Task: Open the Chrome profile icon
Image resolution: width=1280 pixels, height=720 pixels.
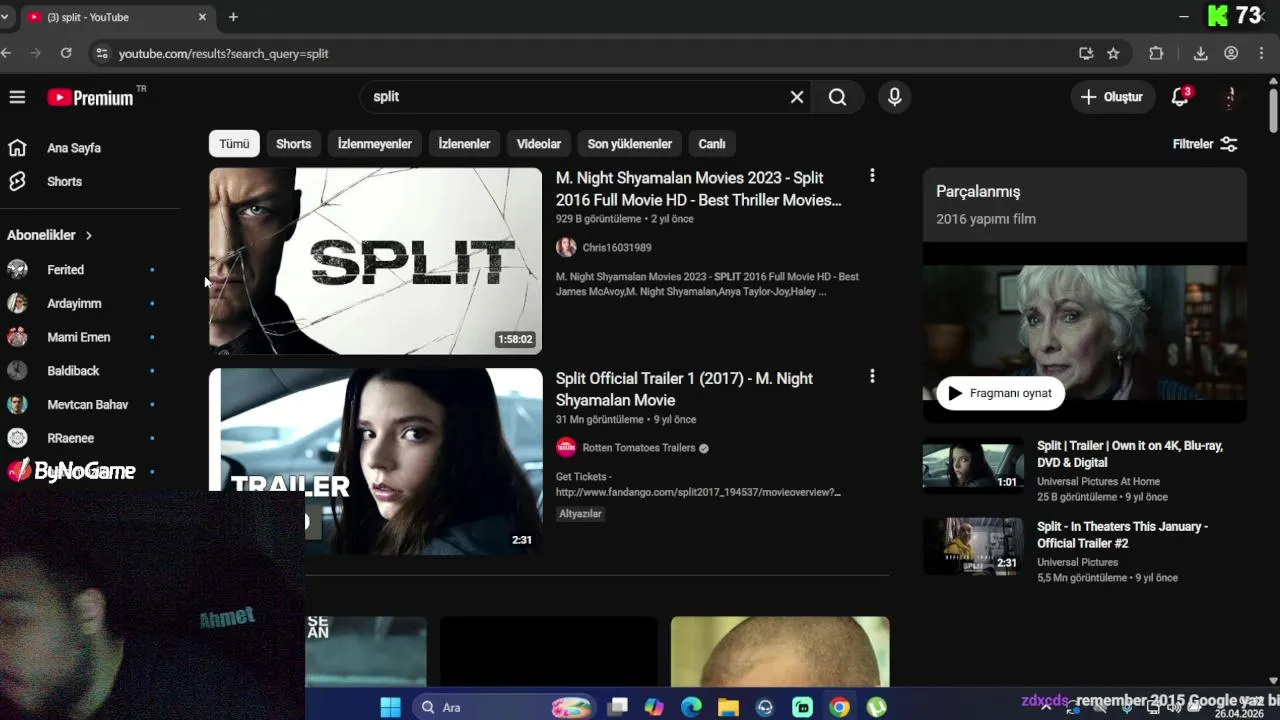Action: click(1231, 54)
